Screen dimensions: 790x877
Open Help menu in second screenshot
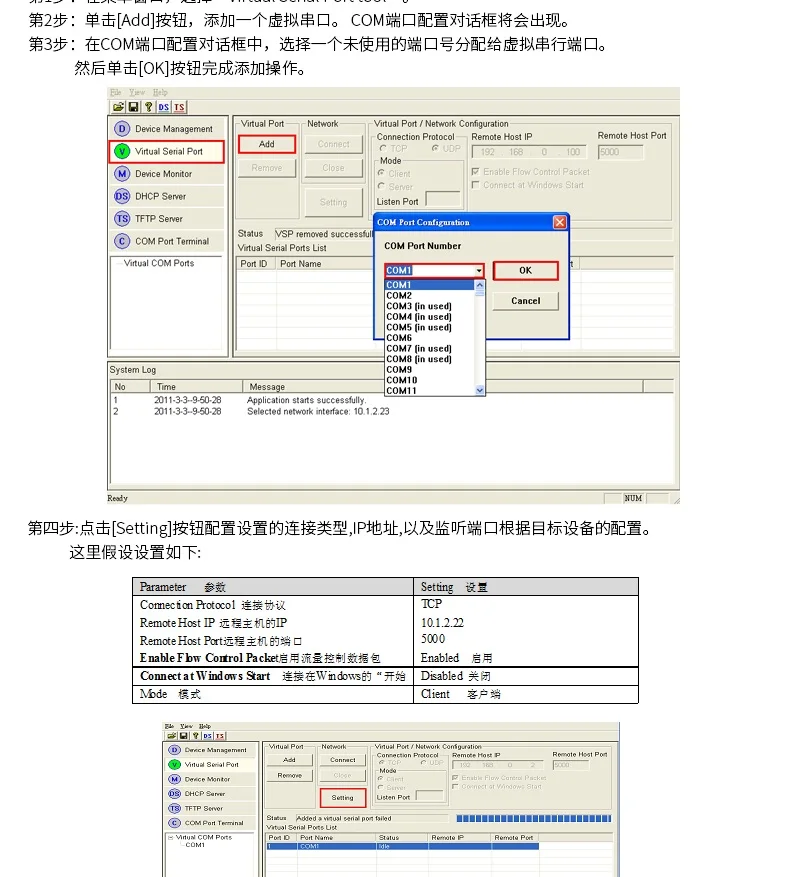point(205,726)
